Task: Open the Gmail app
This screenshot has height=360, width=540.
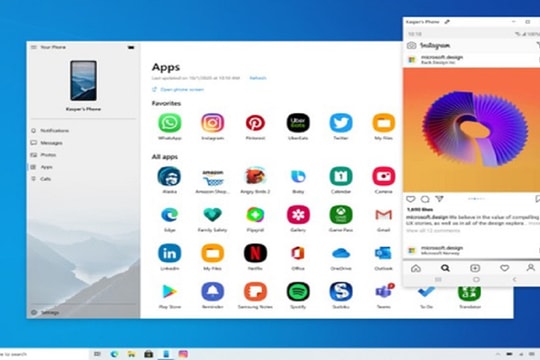Action: 383,215
